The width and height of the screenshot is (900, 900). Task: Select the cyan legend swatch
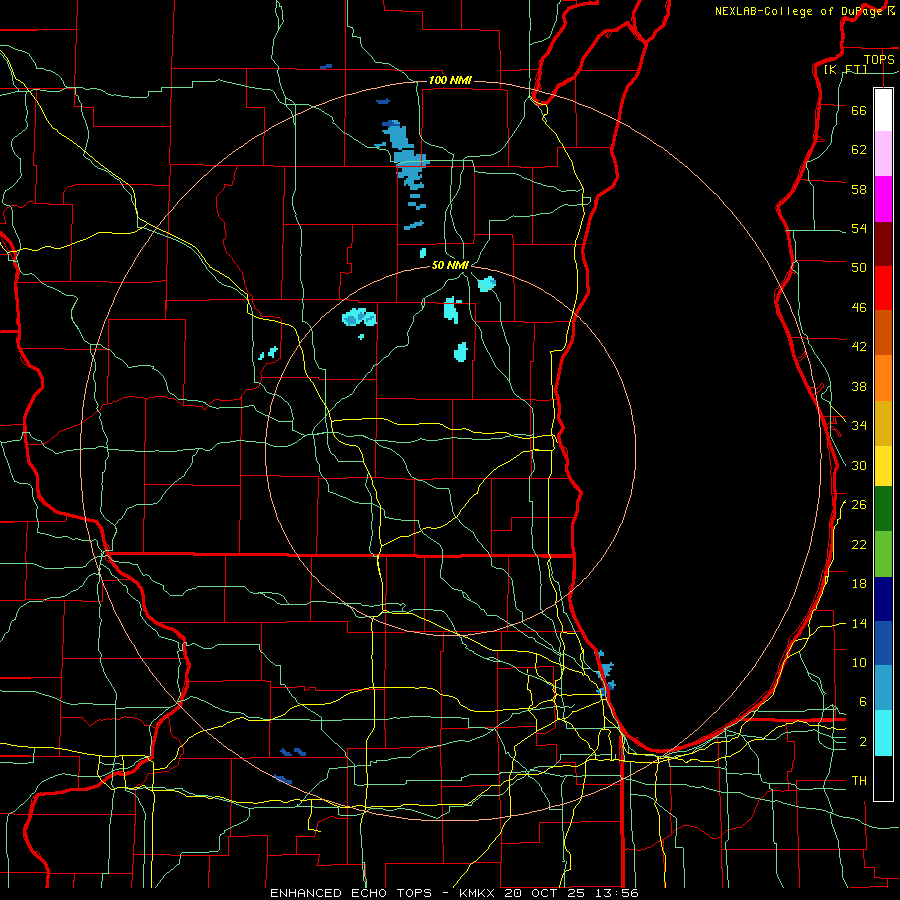[883, 733]
